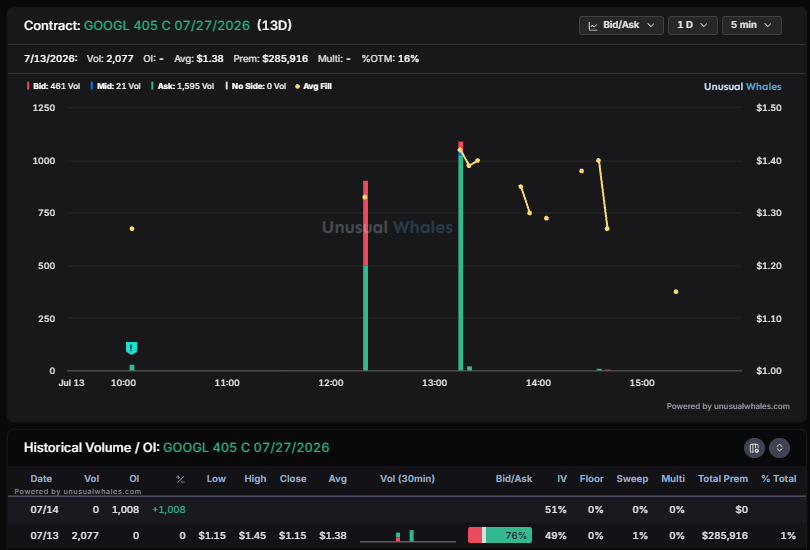Toggle the Bid 461 Vol legend series
The width and height of the screenshot is (810, 550).
(54, 86)
